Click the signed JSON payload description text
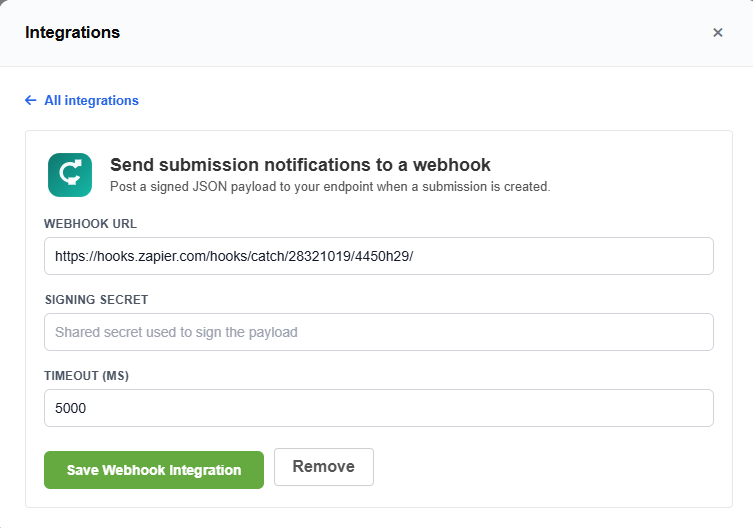Screen dimensions: 753x528 coord(330,187)
